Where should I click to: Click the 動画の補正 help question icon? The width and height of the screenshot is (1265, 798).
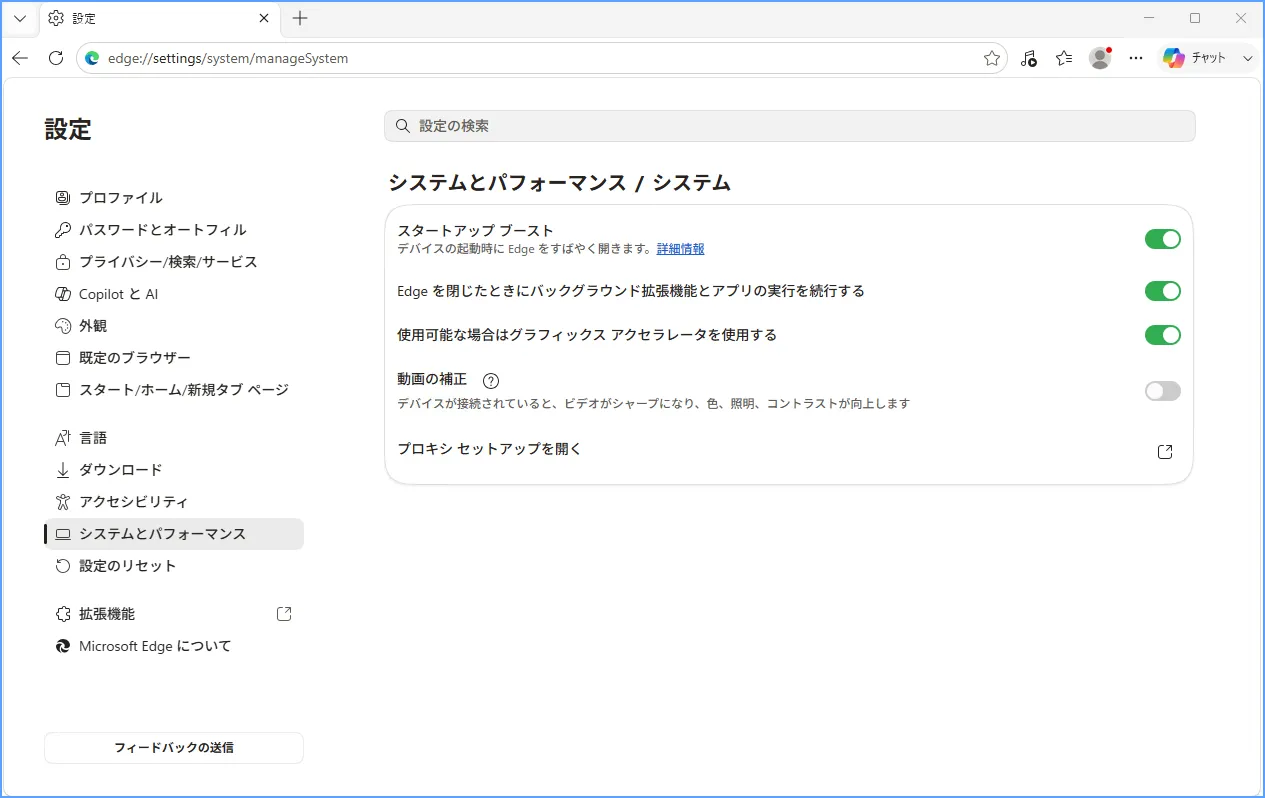tap(490, 380)
